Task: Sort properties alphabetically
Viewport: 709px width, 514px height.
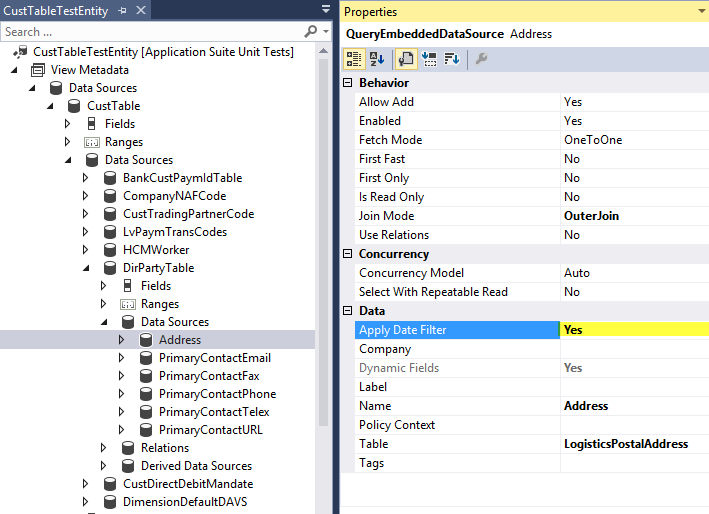Action: (376, 59)
